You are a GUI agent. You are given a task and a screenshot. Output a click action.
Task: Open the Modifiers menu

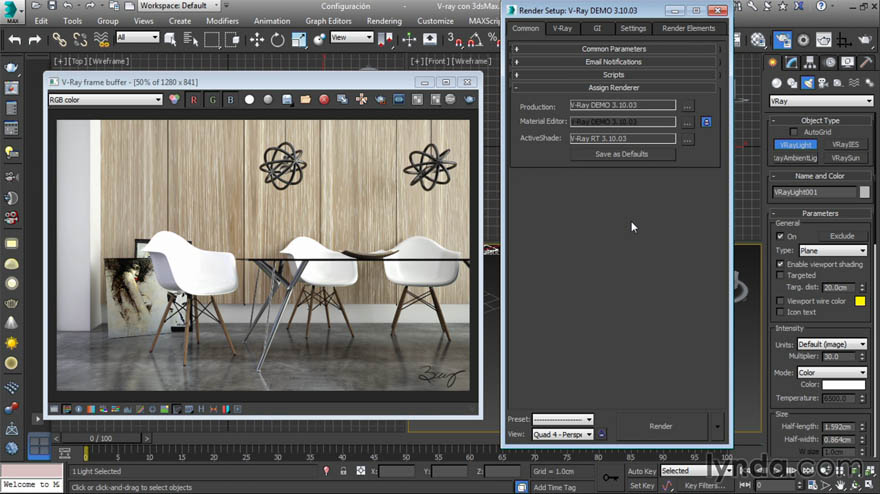coord(222,21)
